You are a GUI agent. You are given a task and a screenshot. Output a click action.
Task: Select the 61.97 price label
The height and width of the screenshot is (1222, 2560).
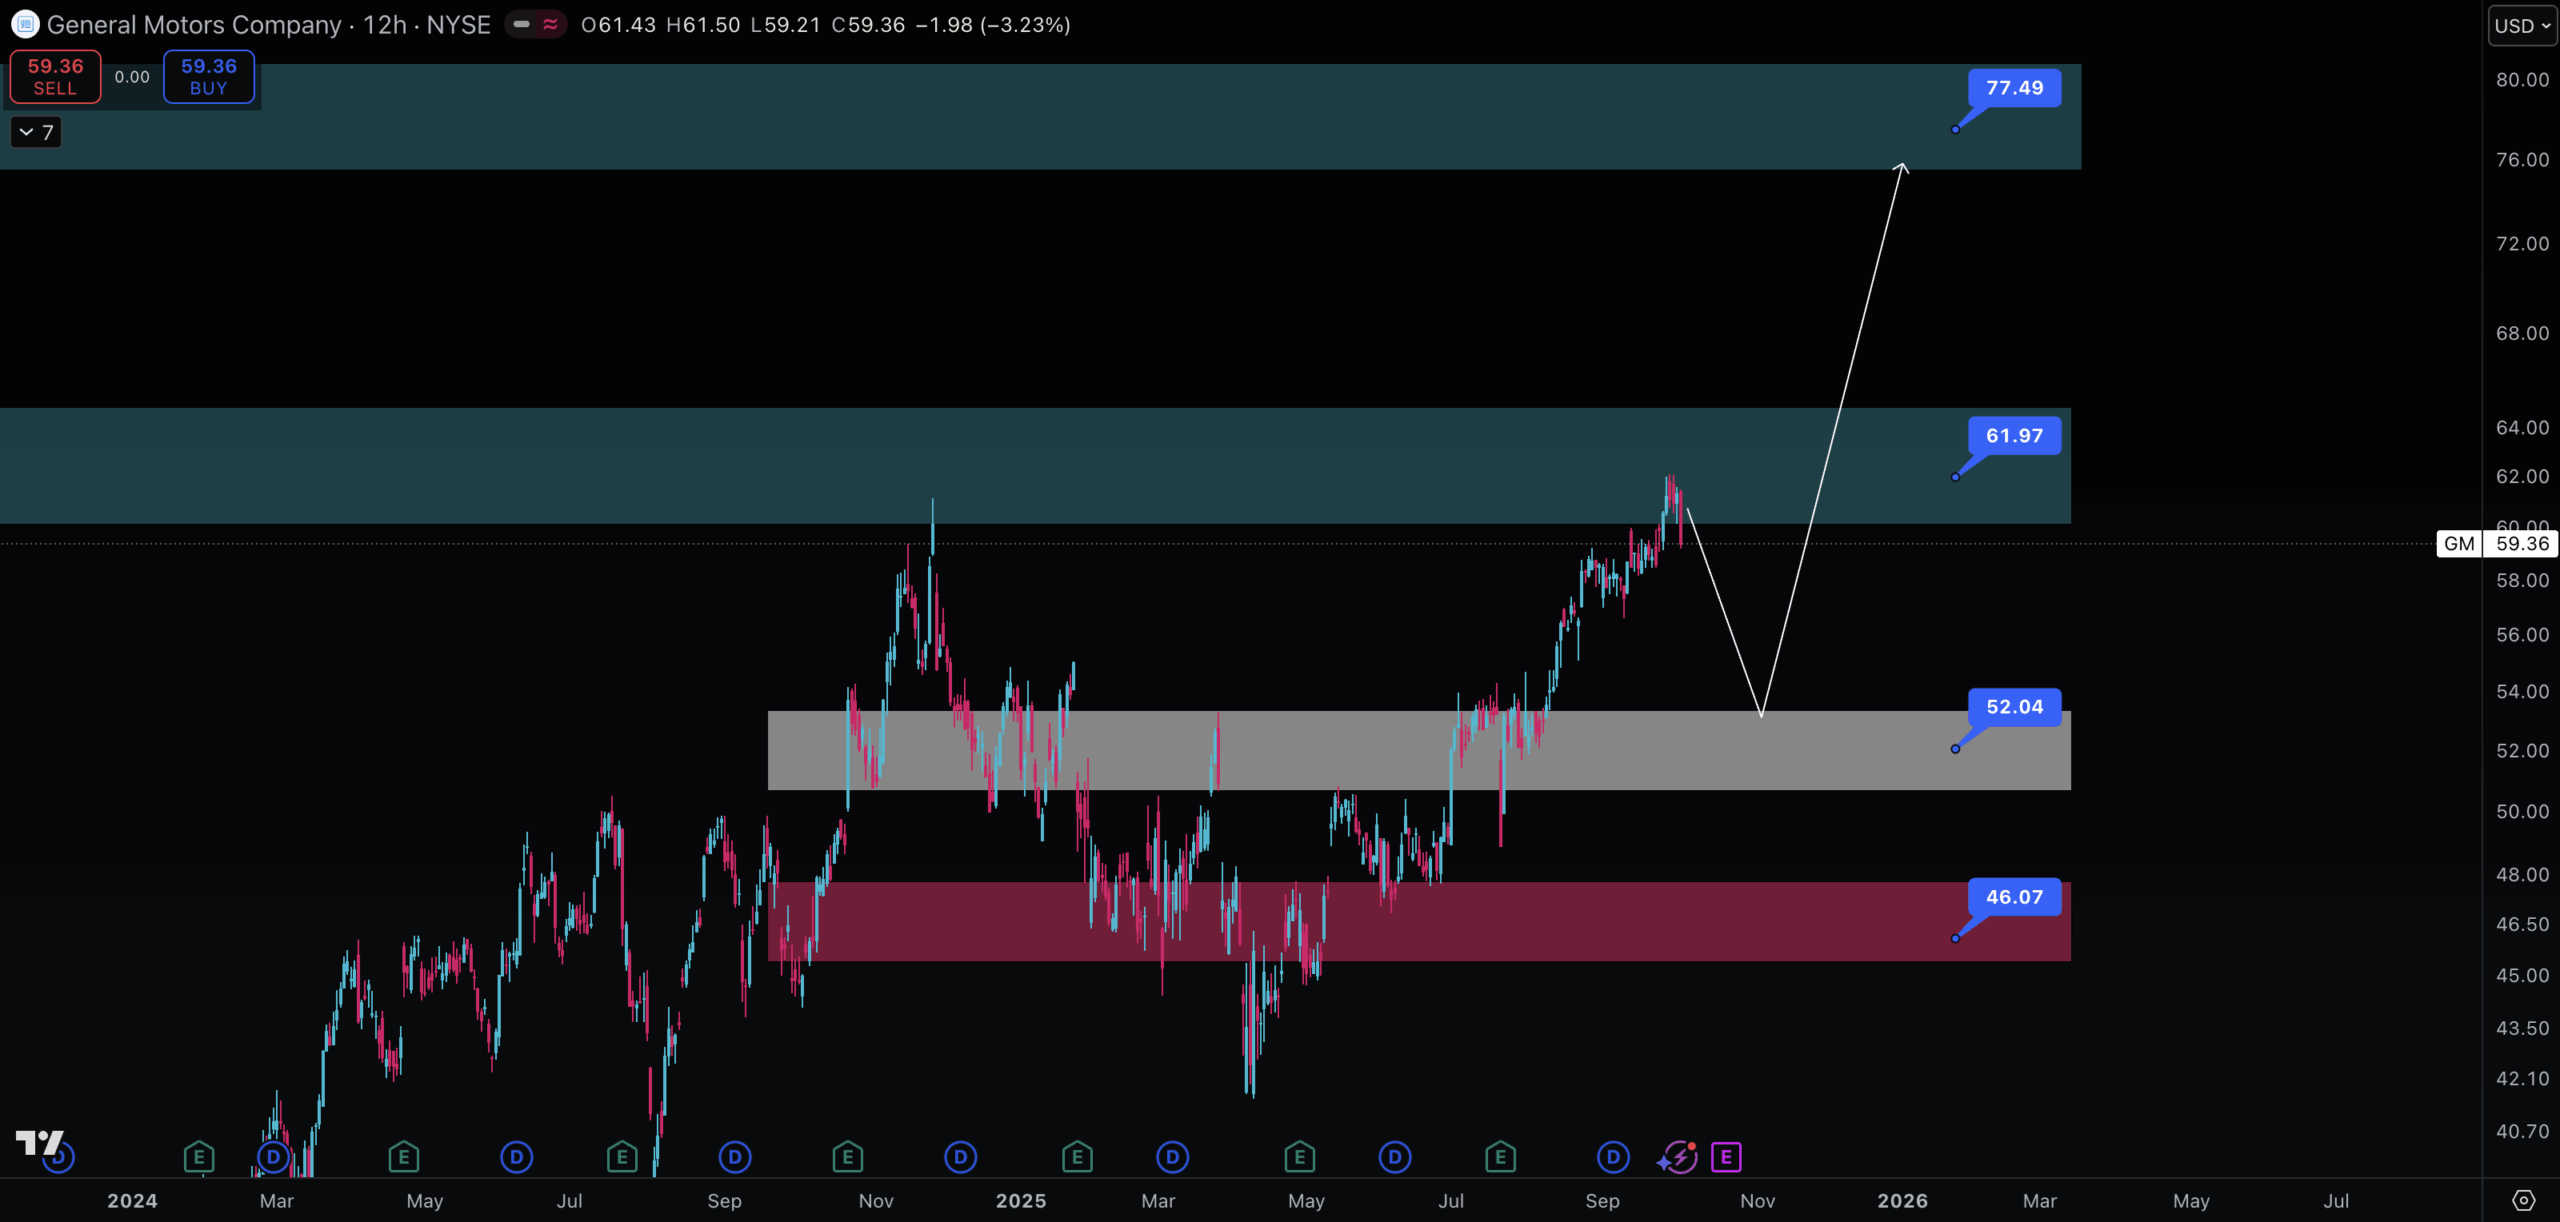(2014, 436)
